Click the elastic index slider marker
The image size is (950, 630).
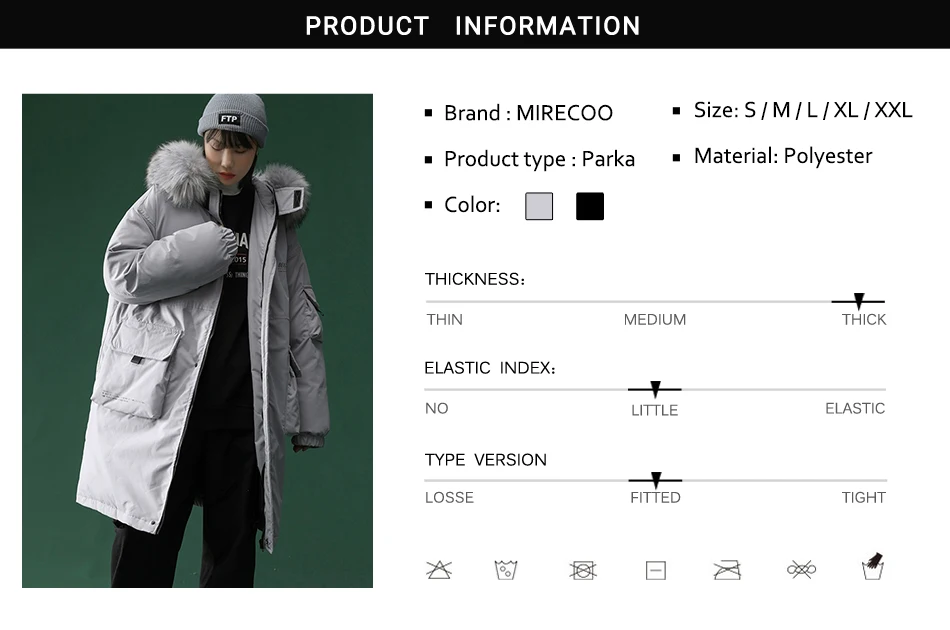655,389
